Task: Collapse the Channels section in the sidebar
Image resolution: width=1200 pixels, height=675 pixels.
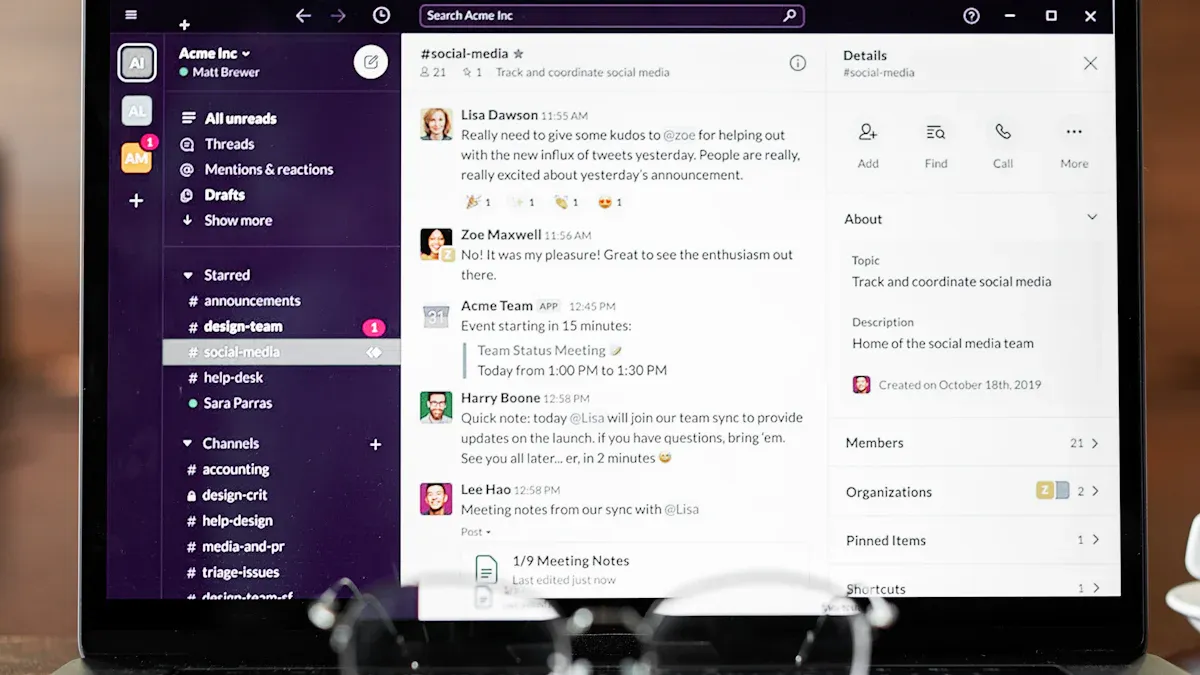Action: tap(190, 443)
